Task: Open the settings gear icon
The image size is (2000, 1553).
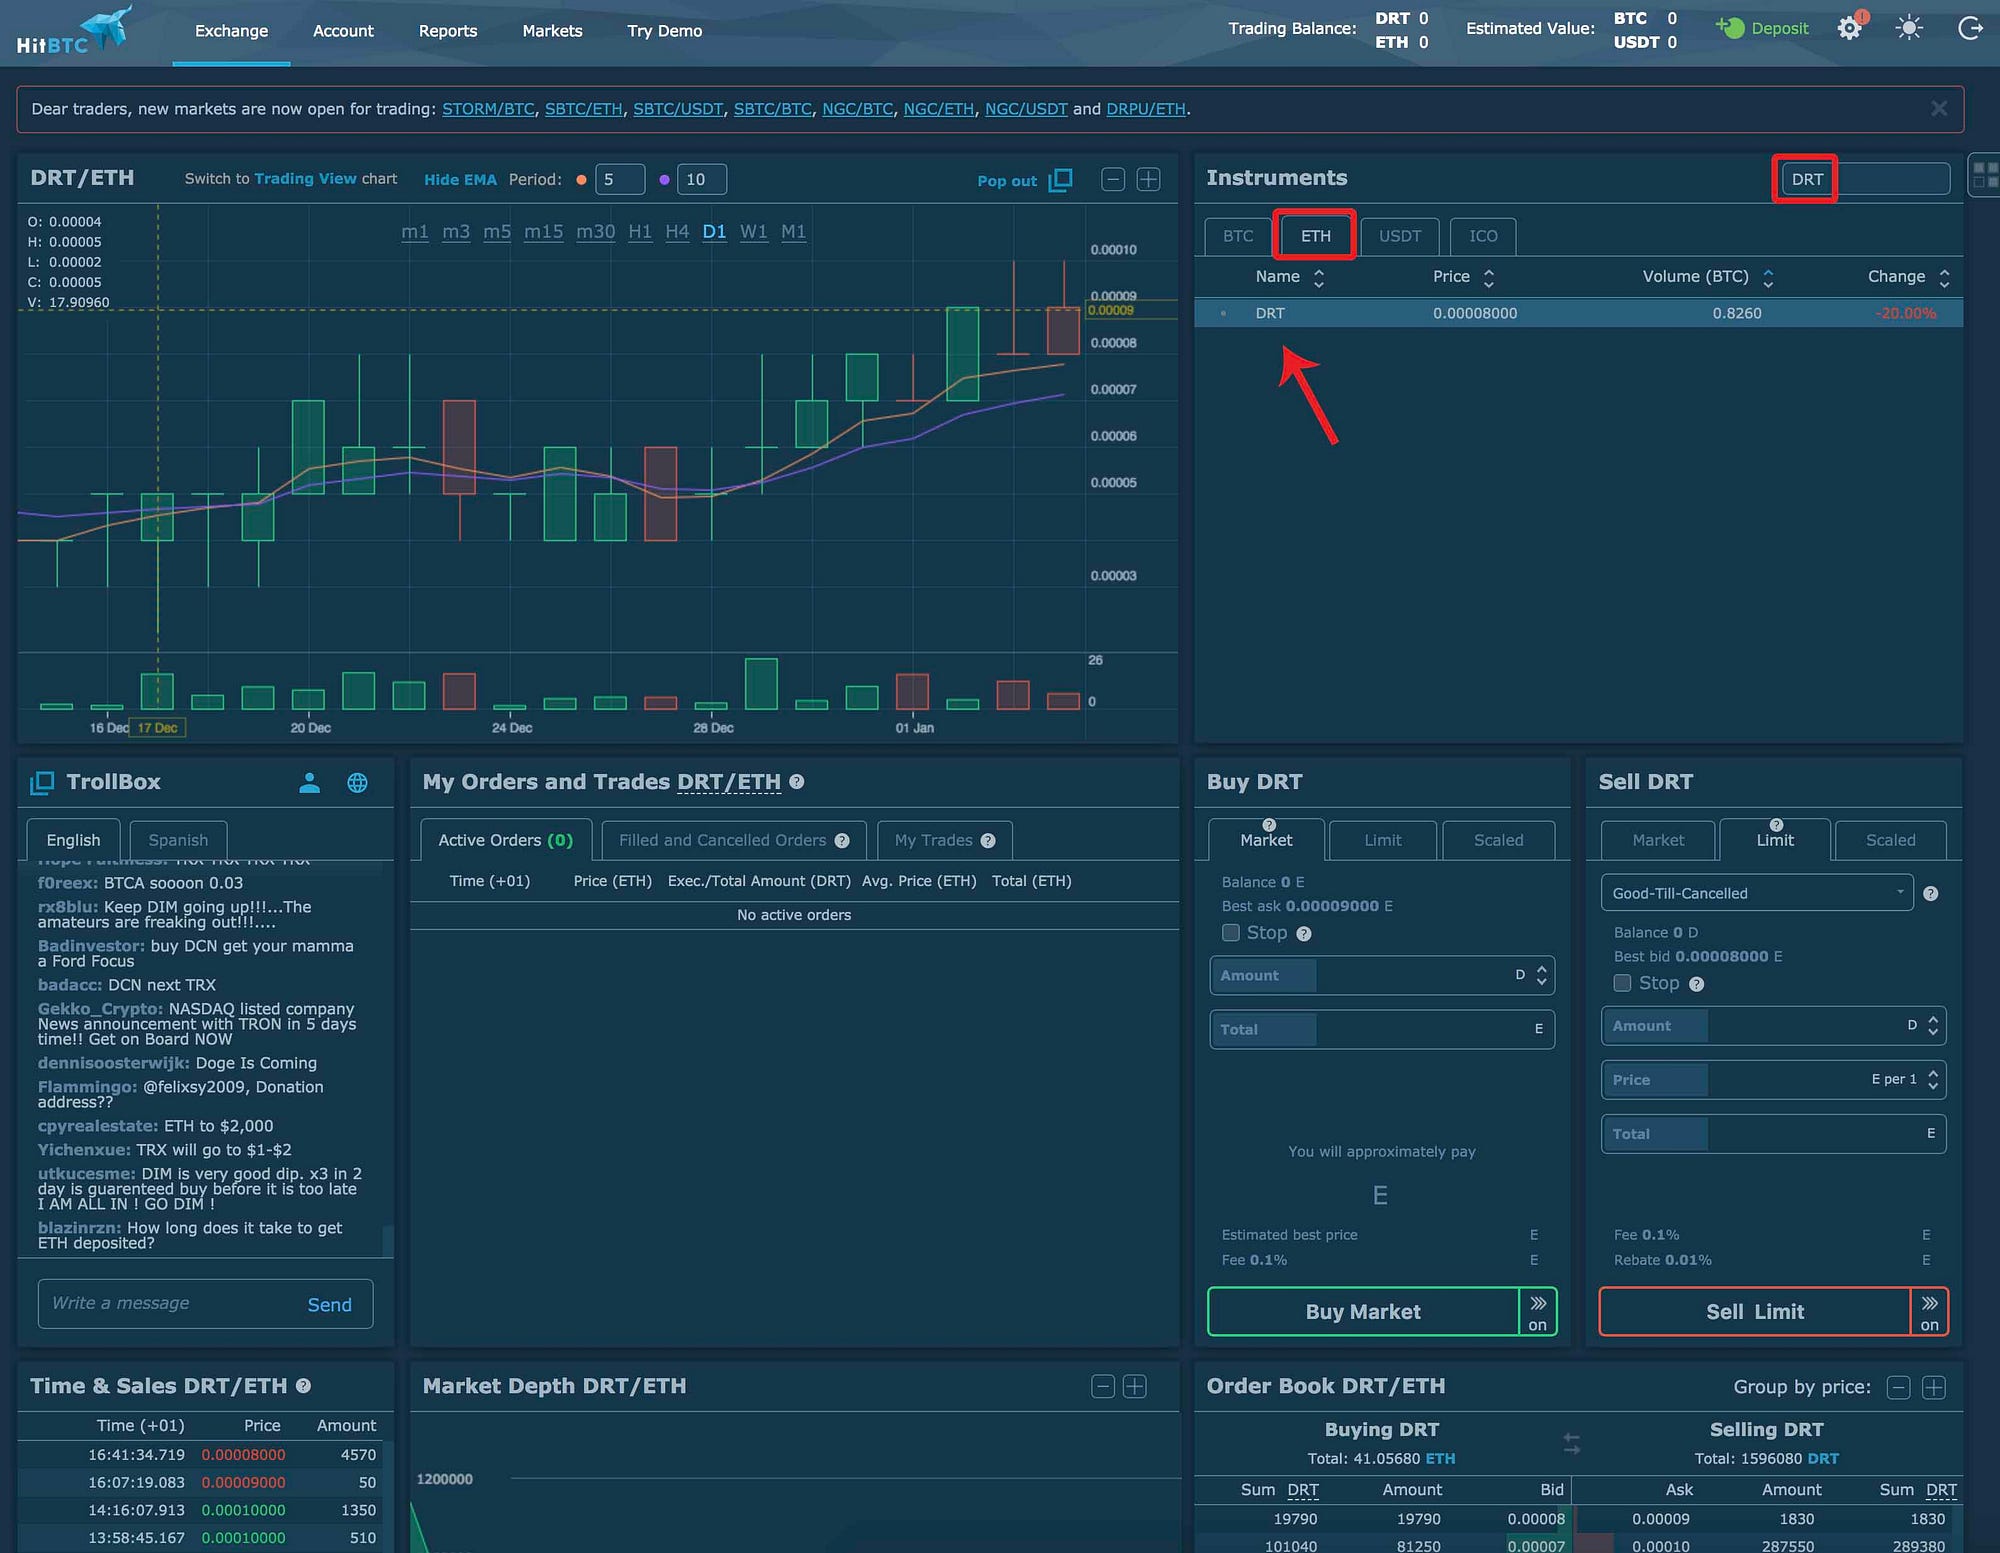Action: point(1850,28)
